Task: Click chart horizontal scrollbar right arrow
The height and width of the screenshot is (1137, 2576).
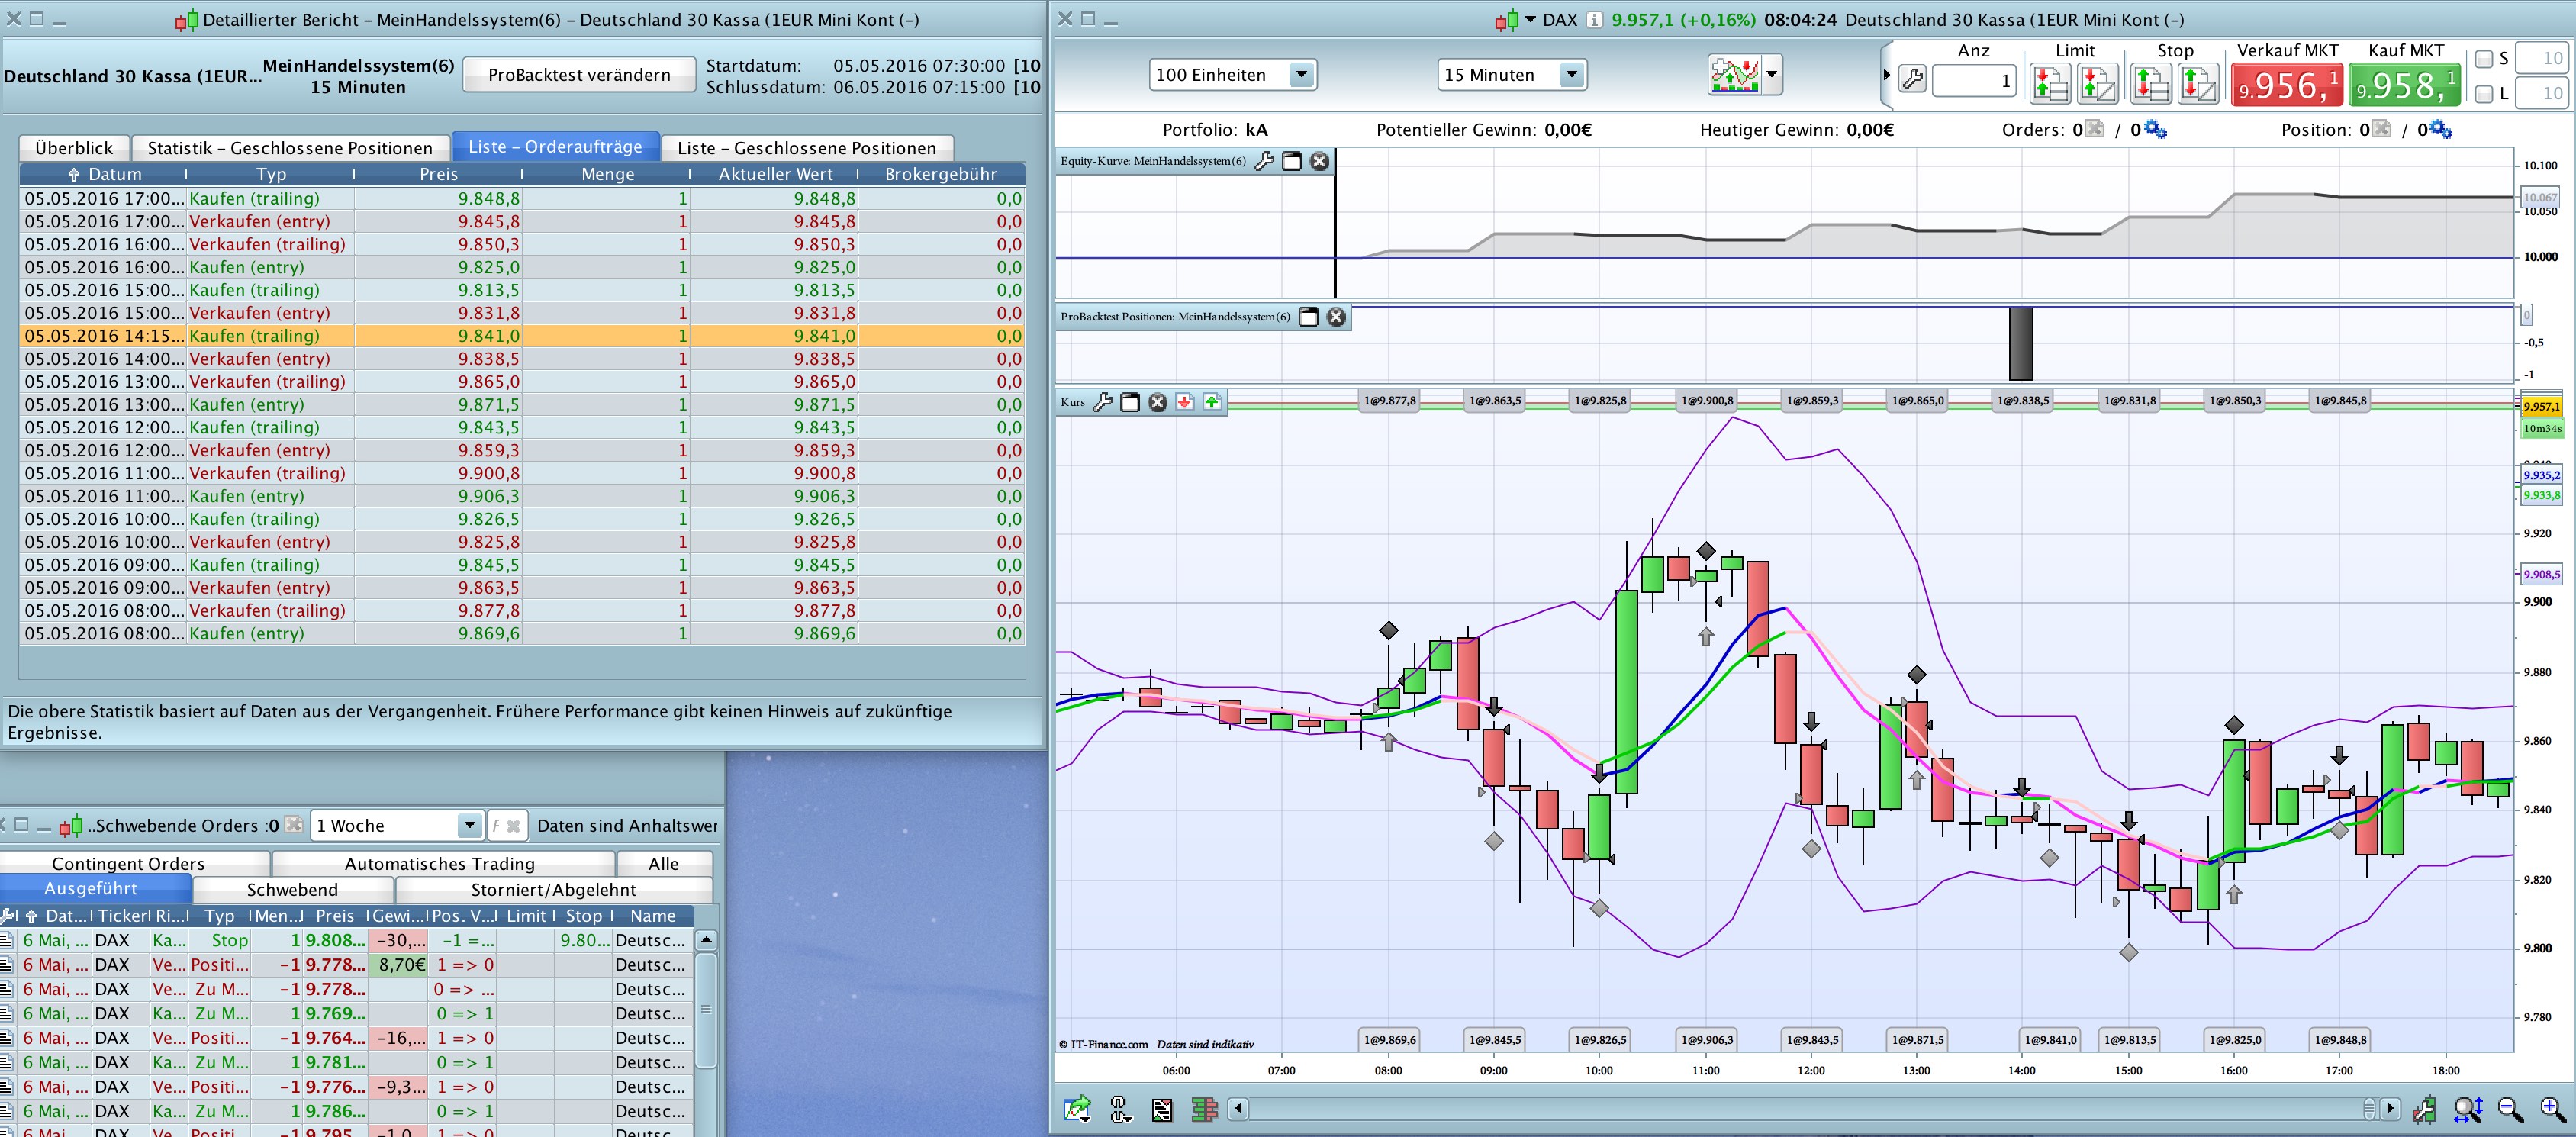Action: (2390, 1108)
